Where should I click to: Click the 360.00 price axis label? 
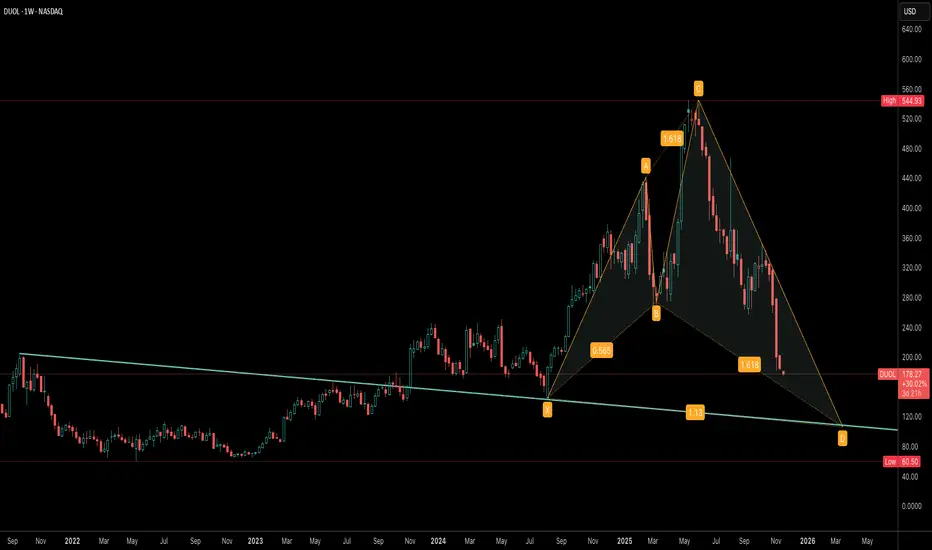(x=911, y=238)
